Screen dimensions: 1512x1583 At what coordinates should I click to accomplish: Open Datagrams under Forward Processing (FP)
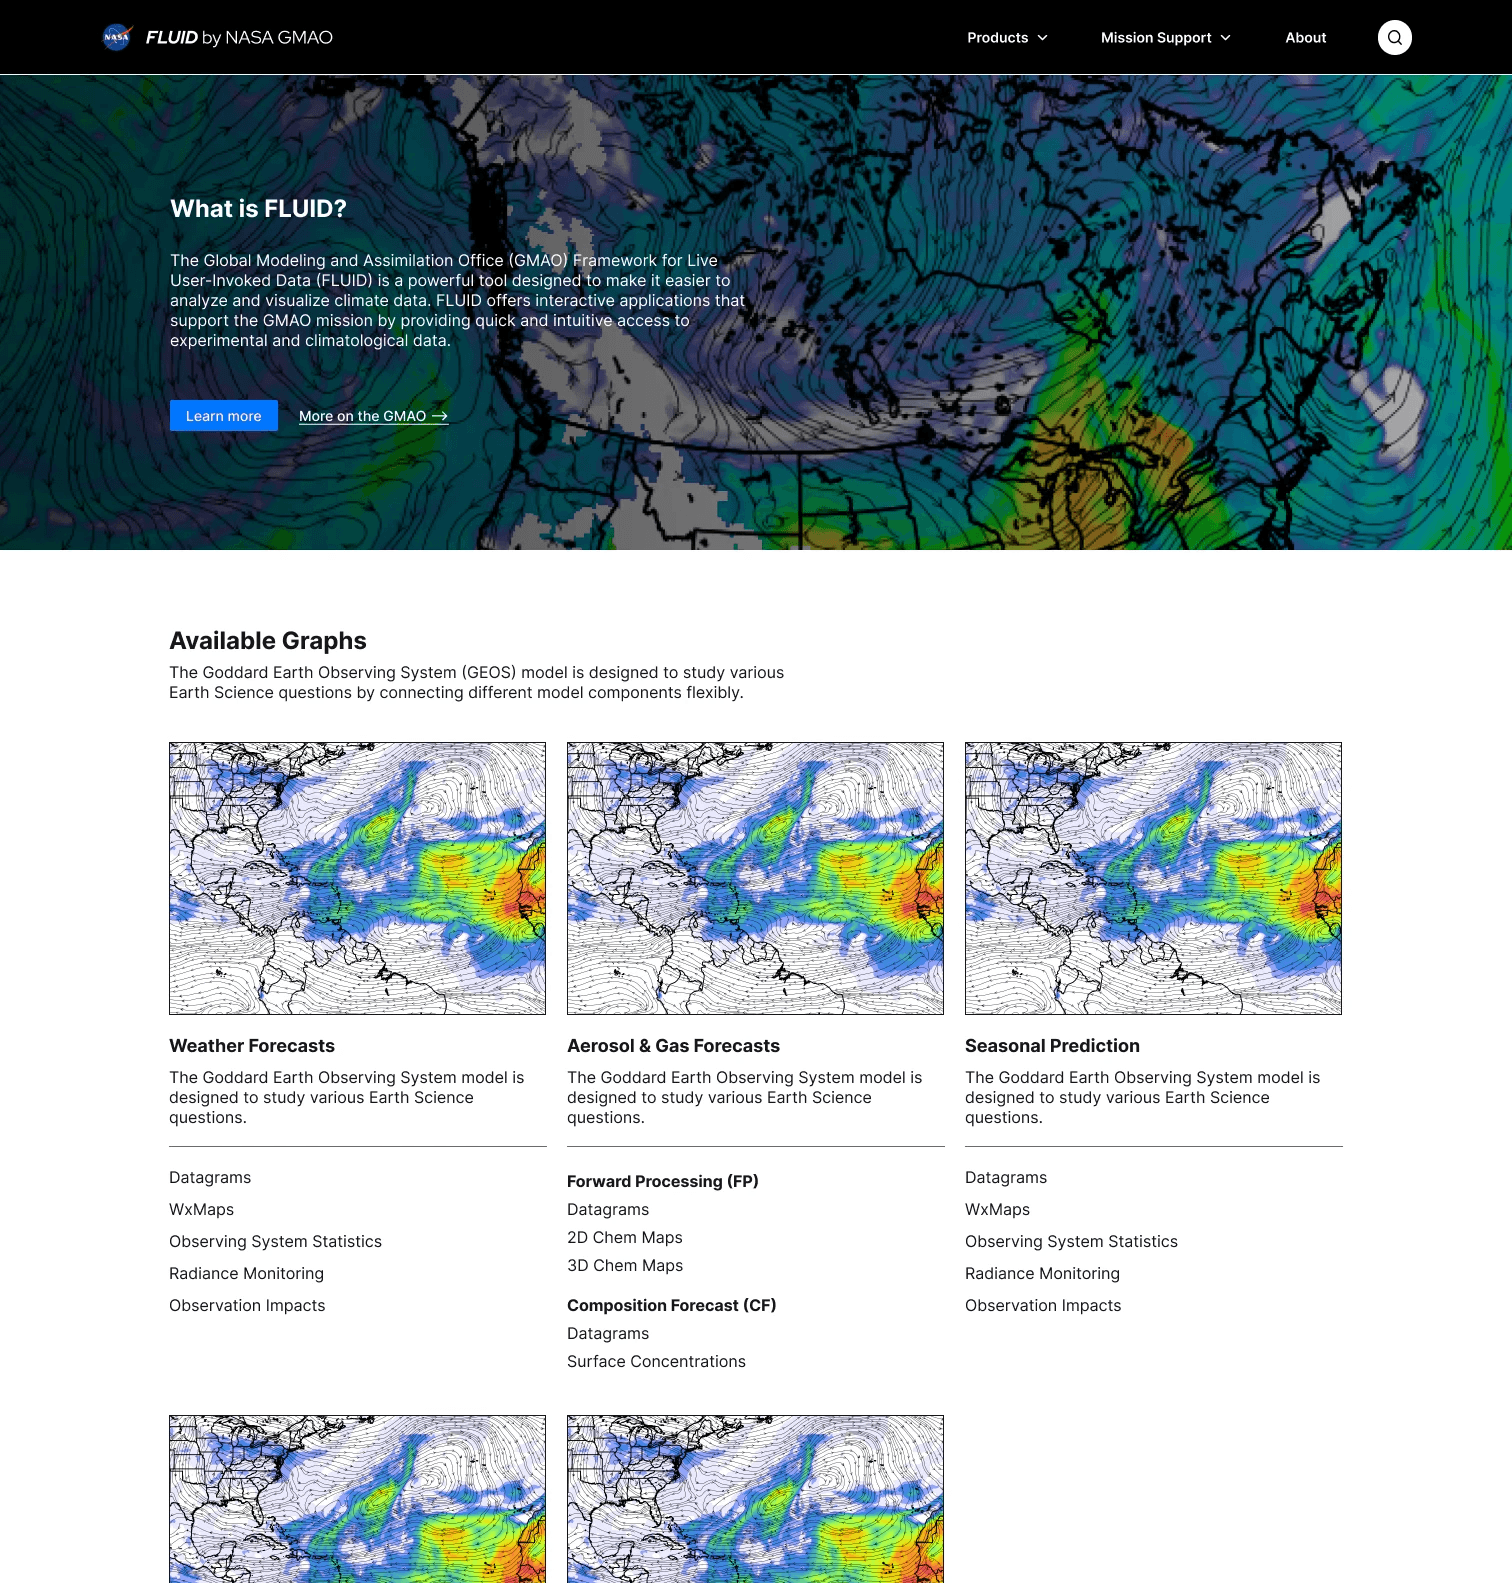coord(608,1210)
